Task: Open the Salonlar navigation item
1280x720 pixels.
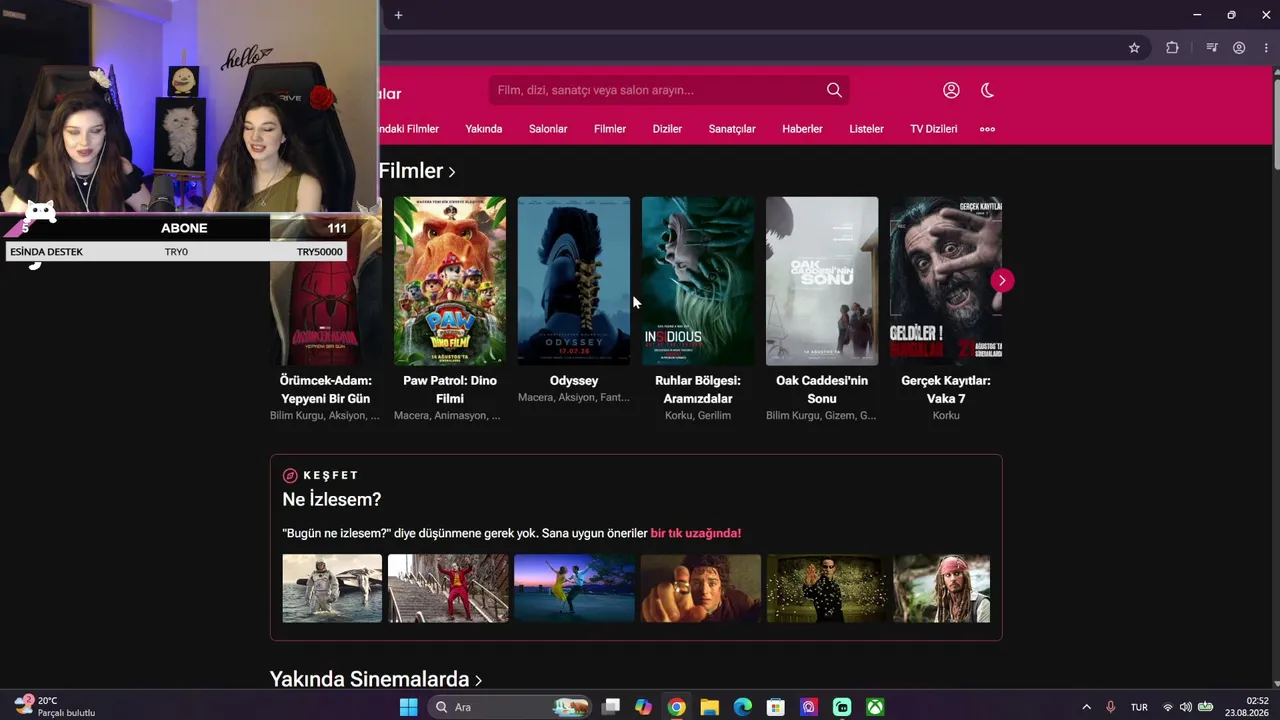Action: pos(548,129)
